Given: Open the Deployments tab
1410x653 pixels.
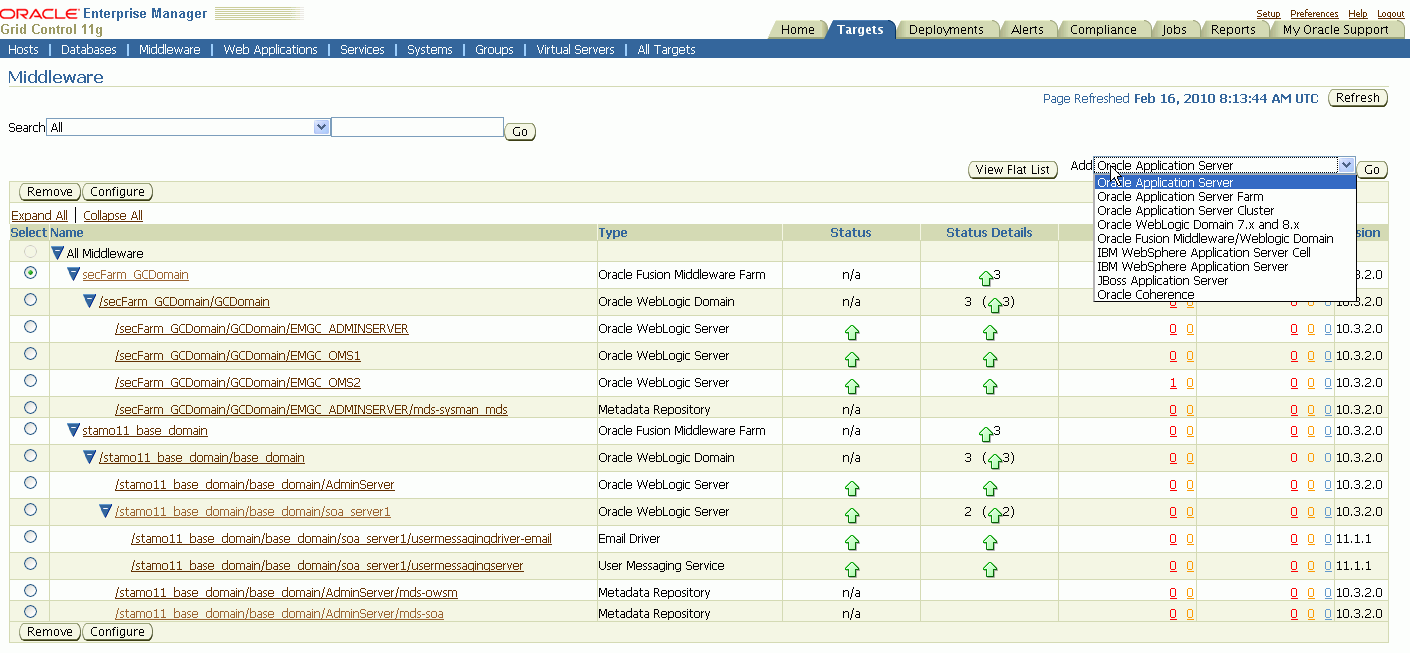Looking at the screenshot, I should coord(945,30).
